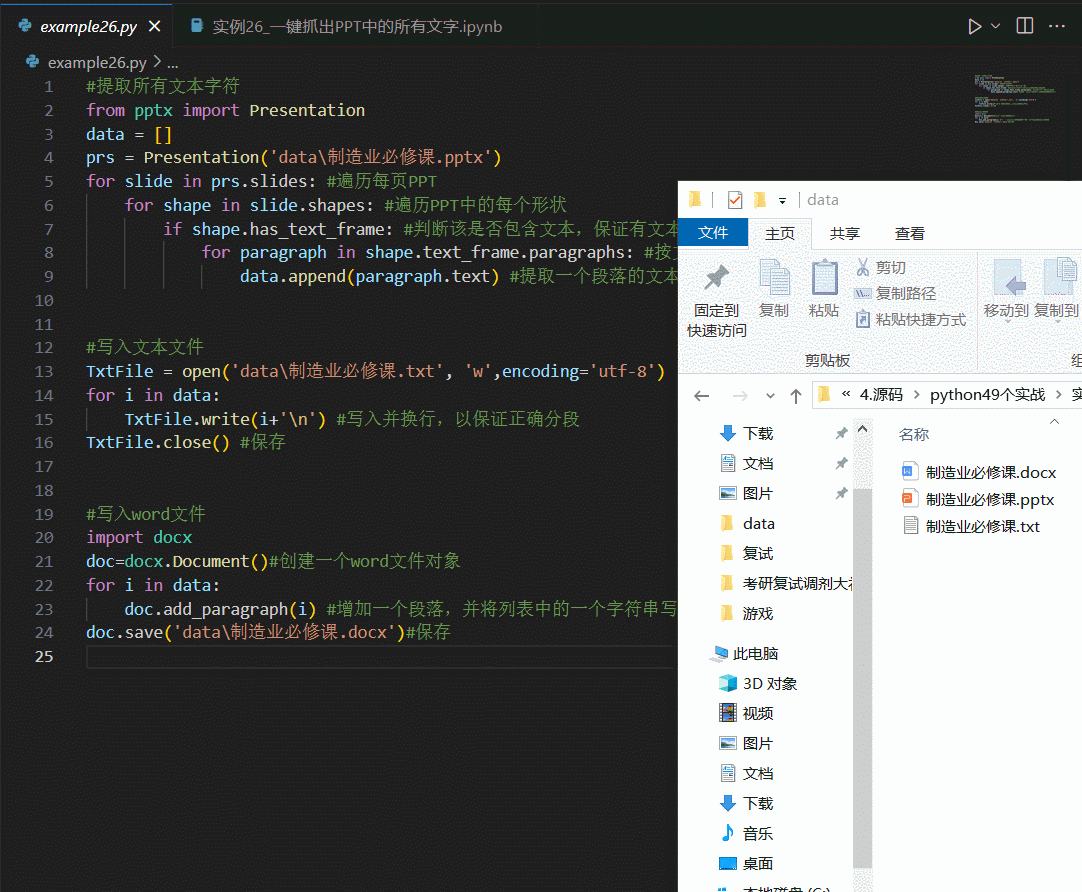Select the 查看 ribbon tab
The height and width of the screenshot is (892, 1082).
coord(909,233)
